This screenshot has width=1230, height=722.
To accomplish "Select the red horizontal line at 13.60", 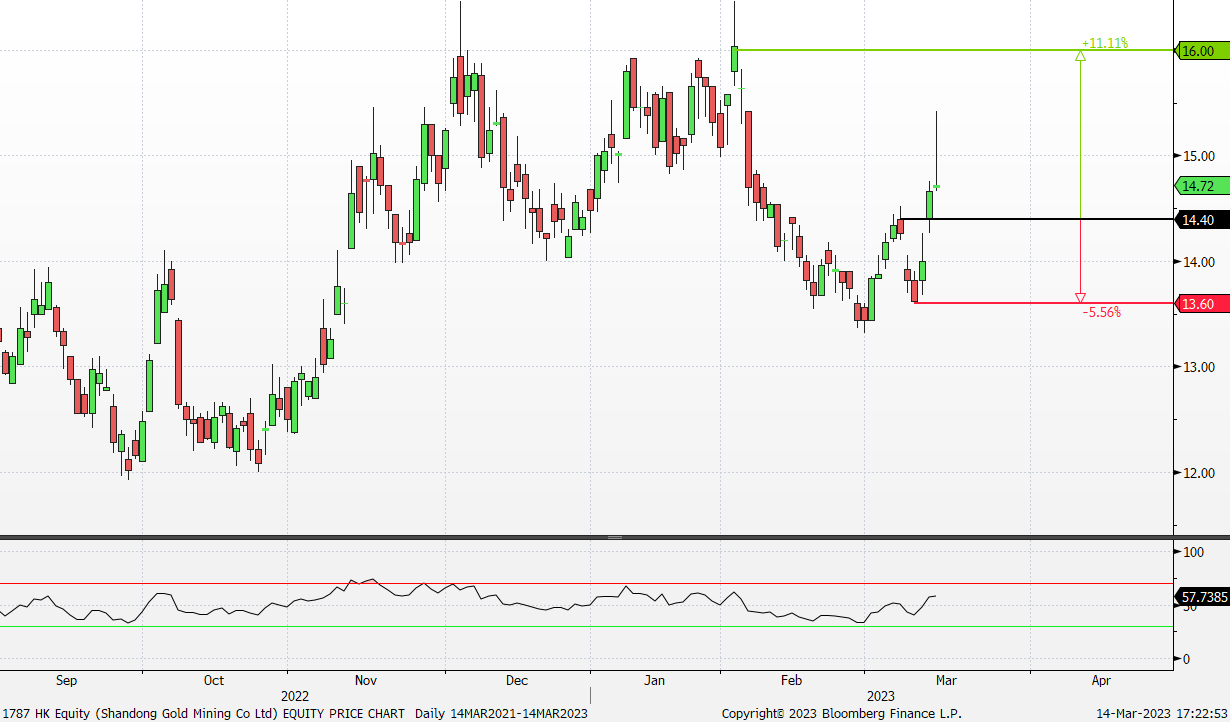I will coord(1042,302).
